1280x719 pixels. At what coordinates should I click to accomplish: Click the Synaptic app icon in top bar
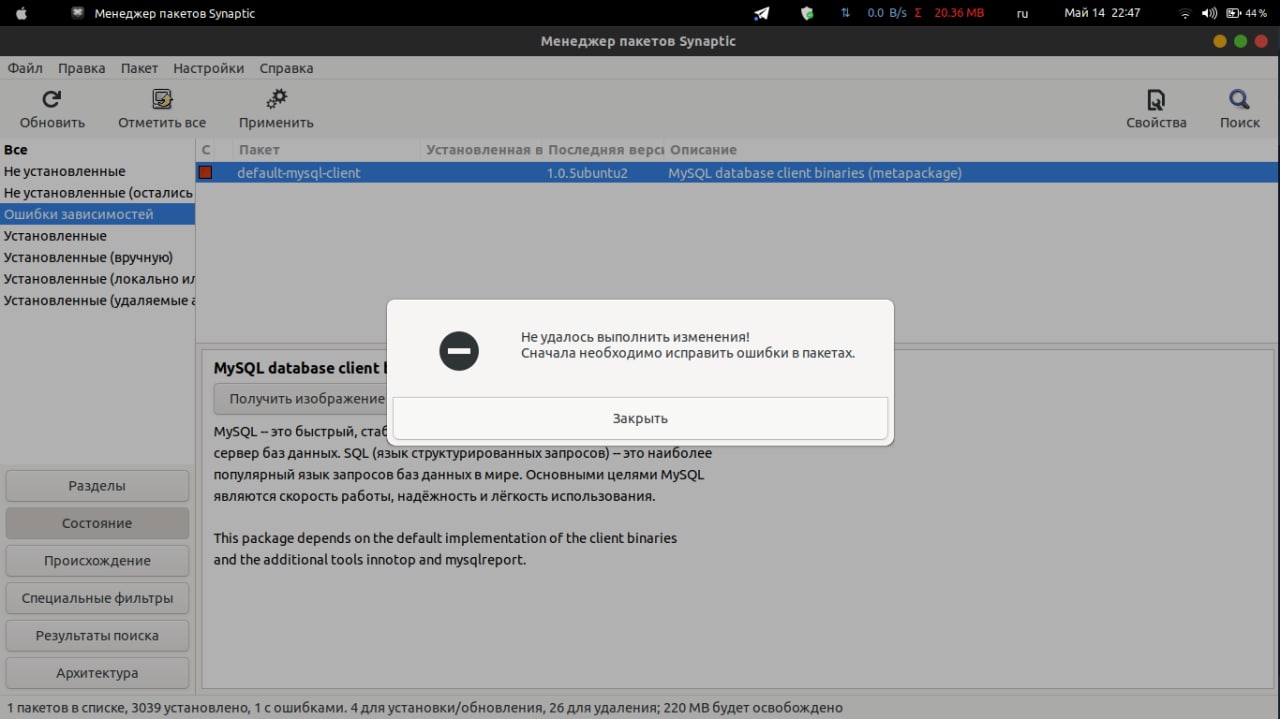[x=78, y=14]
